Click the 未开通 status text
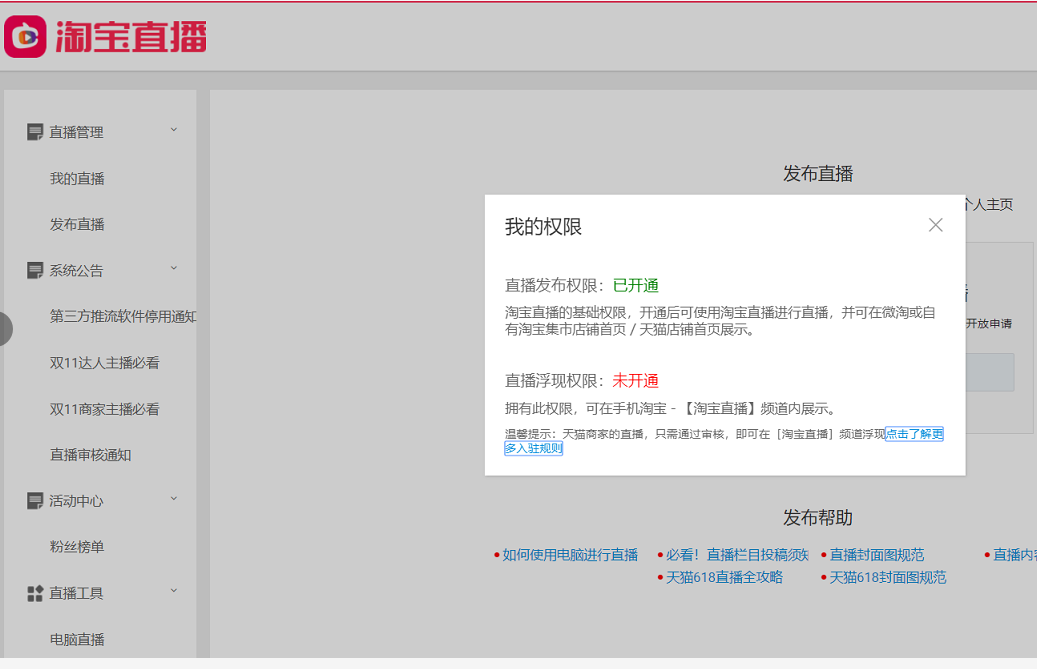Screen dimensions: 1037x669 pos(636,381)
